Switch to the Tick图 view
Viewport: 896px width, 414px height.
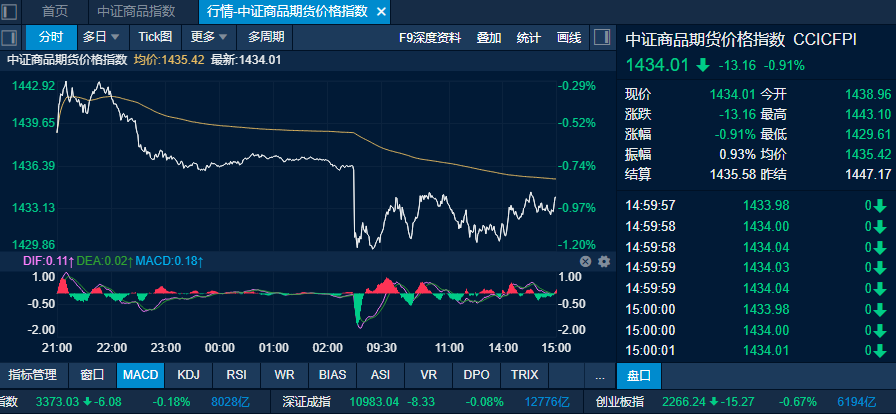pyautogui.click(x=155, y=37)
